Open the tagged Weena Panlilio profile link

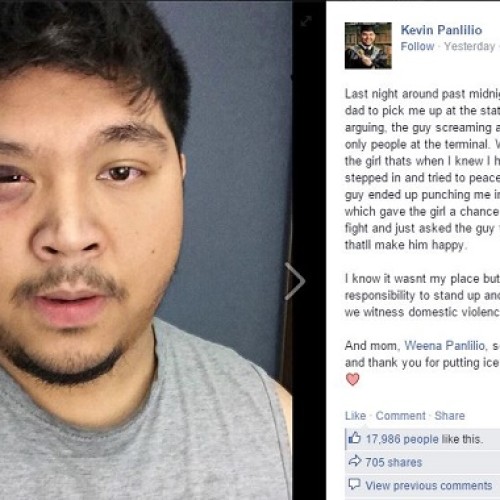pyautogui.click(x=444, y=346)
